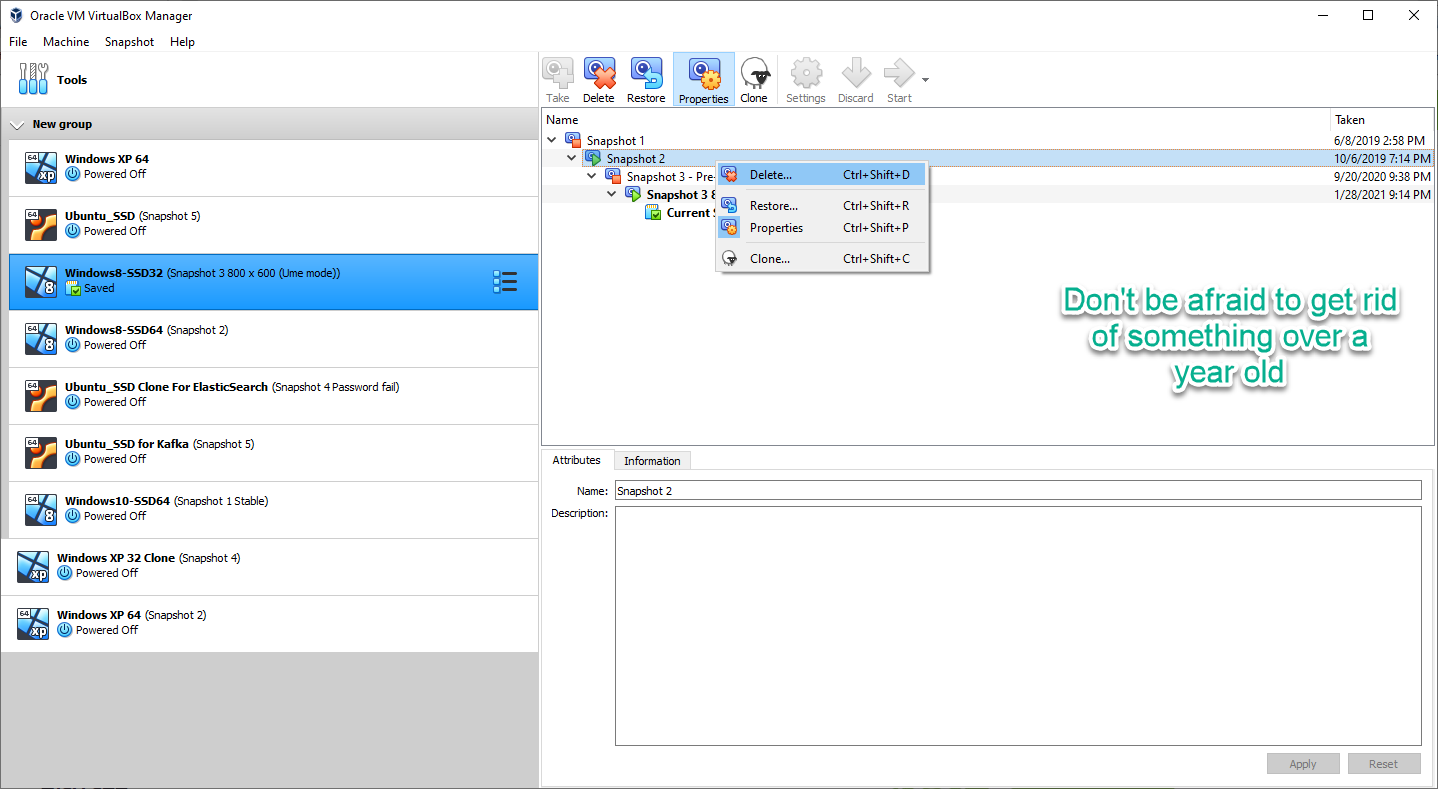Select the Windows10-SSD64 machine icon
This screenshot has height=789, width=1438.
pyautogui.click(x=41, y=510)
